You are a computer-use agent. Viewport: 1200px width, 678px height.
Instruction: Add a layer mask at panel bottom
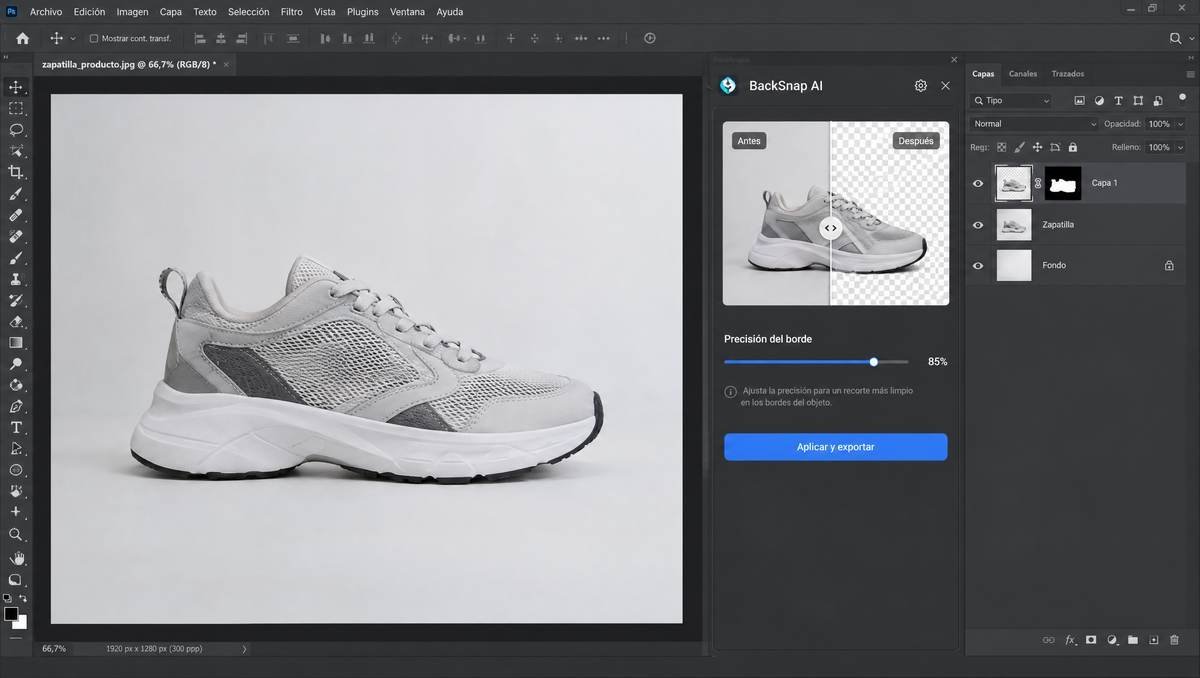(1091, 640)
